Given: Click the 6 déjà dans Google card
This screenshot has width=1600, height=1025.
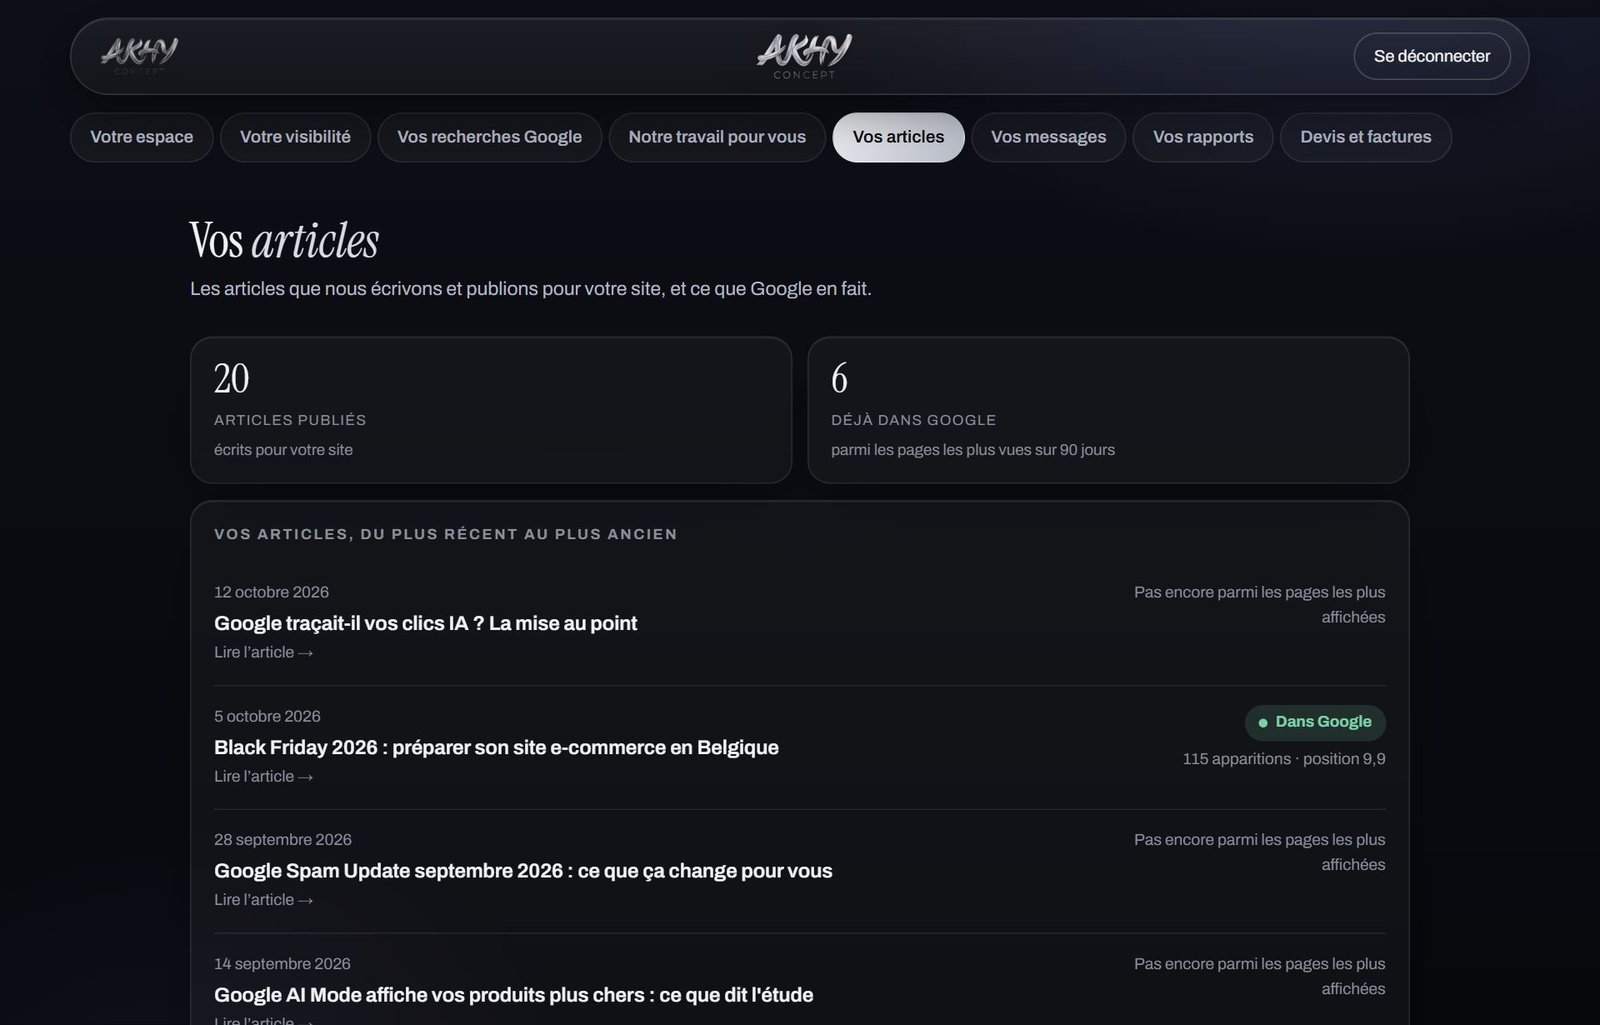Looking at the screenshot, I should click(1108, 410).
